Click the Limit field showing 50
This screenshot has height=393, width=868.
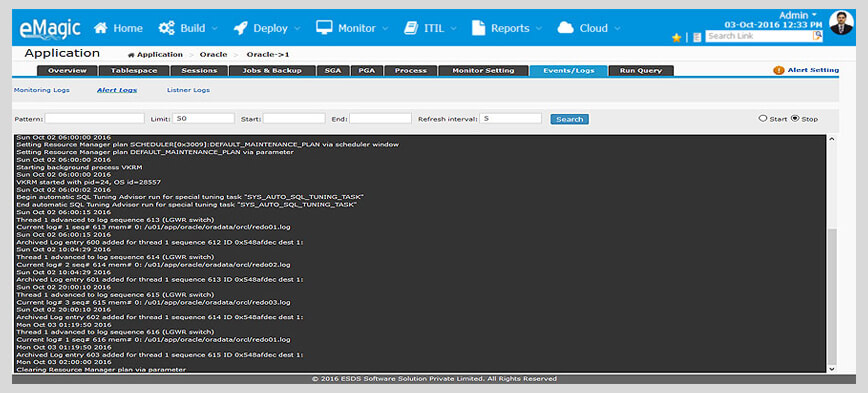203,118
